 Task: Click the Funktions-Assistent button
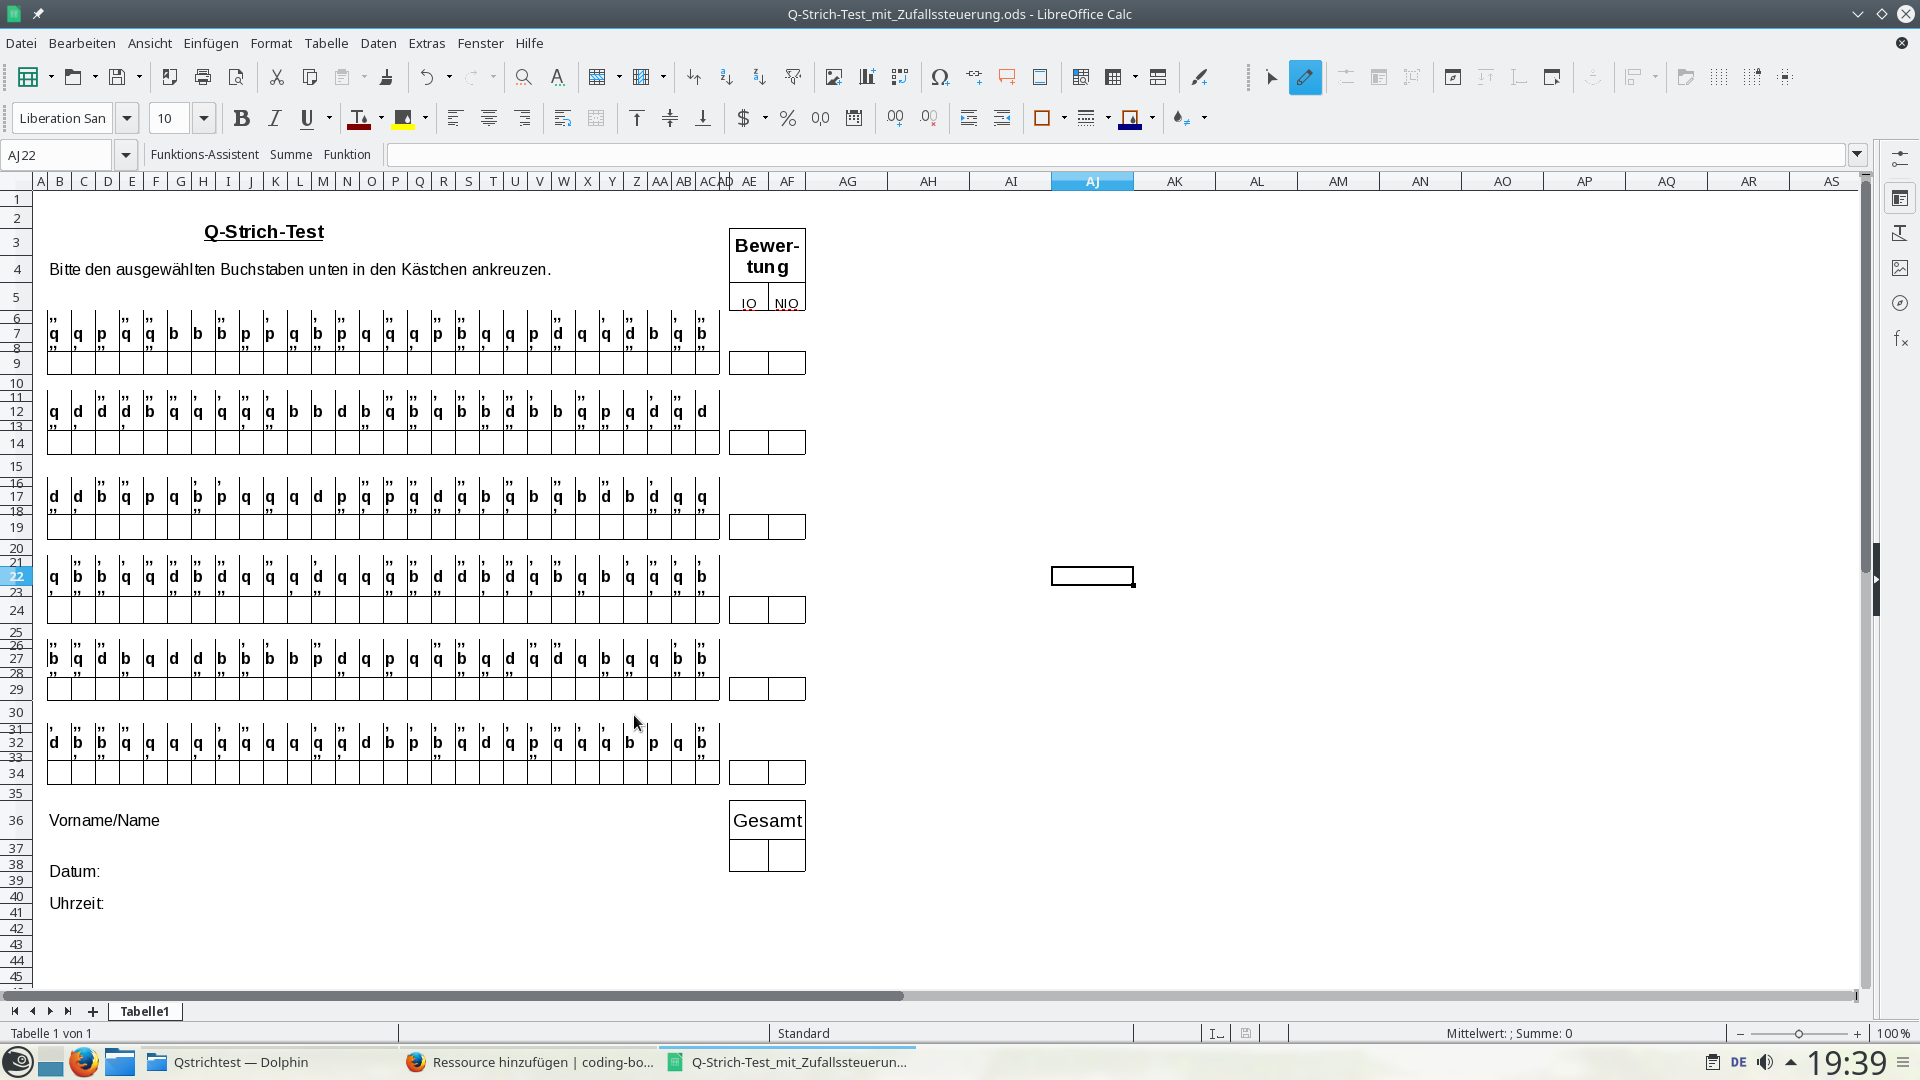(204, 154)
